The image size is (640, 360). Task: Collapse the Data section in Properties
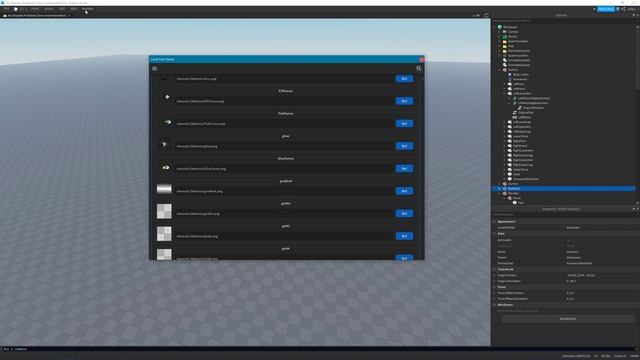click(495, 233)
